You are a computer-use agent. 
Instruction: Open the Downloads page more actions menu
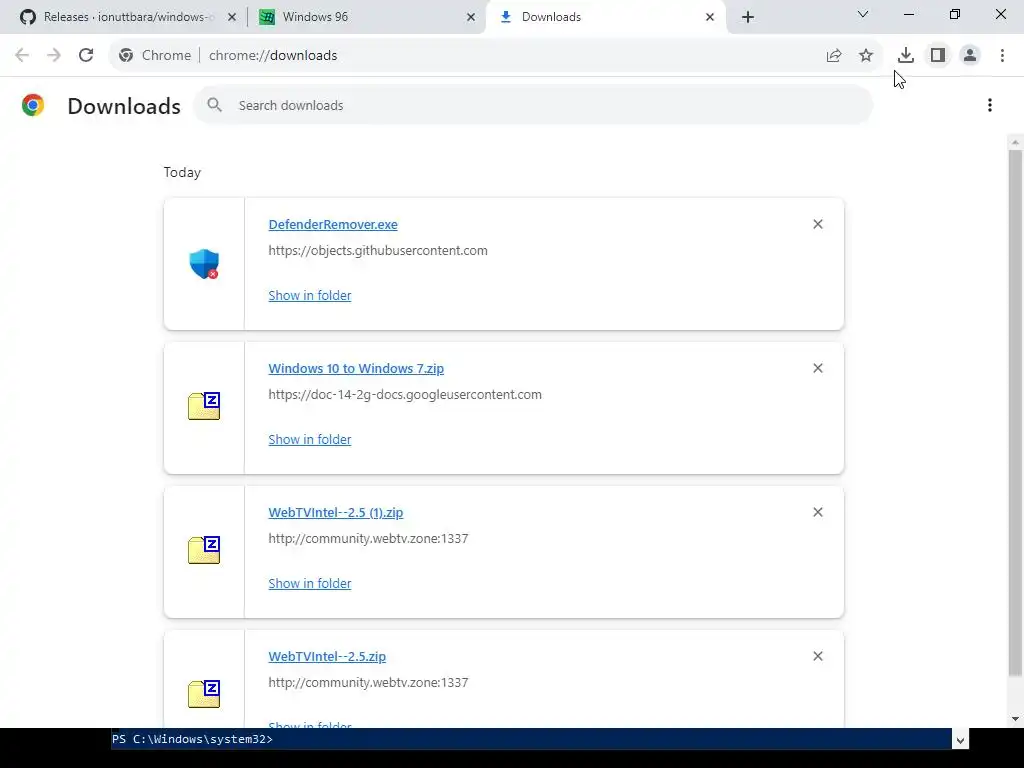990,105
